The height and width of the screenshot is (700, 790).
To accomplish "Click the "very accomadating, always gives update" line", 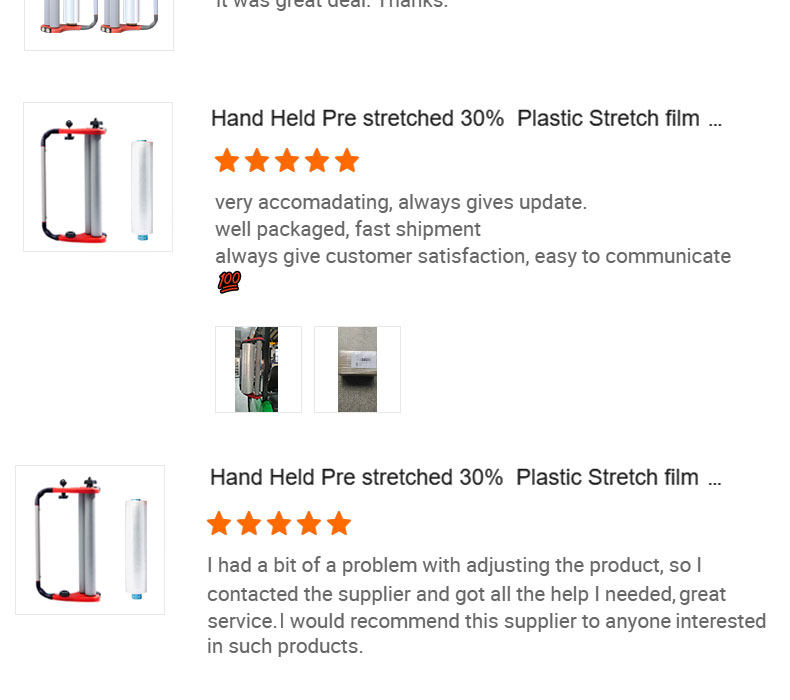I will coord(400,203).
